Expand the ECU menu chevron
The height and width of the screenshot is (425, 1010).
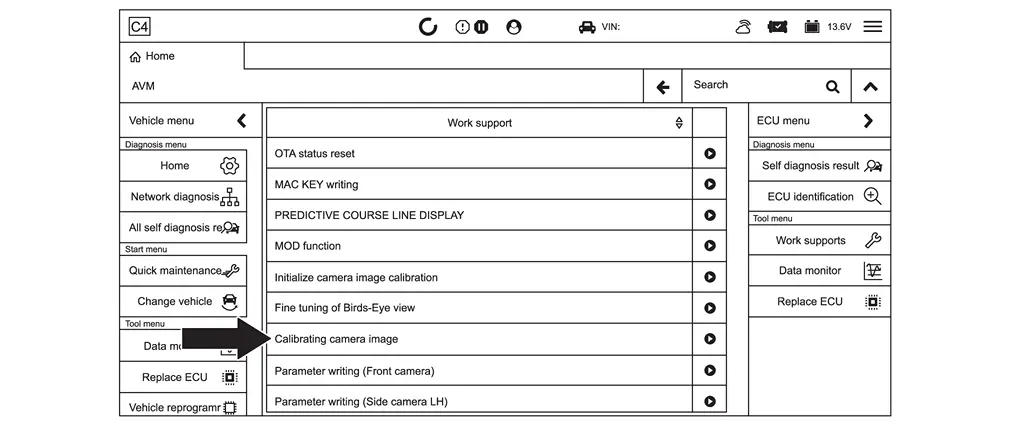[867, 121]
